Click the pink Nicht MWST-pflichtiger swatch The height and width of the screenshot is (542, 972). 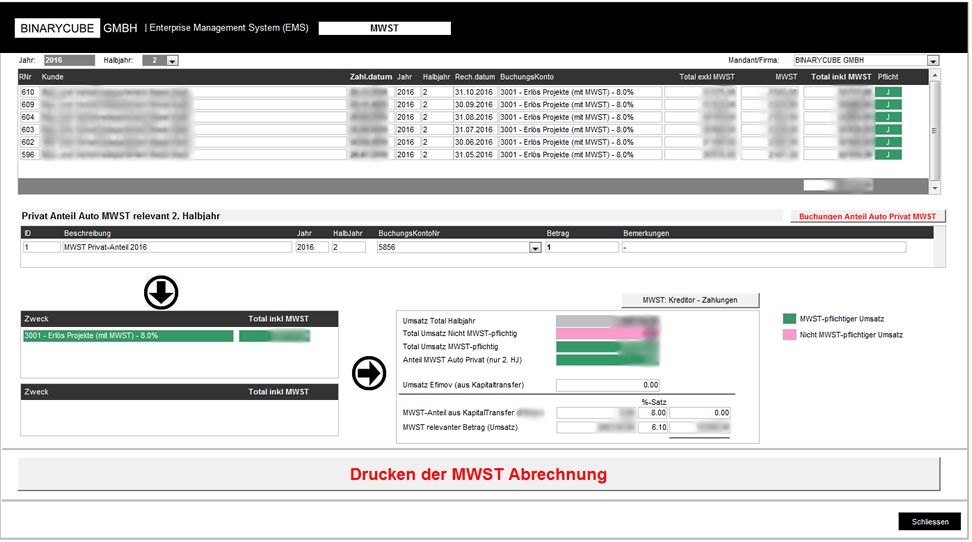click(789, 334)
